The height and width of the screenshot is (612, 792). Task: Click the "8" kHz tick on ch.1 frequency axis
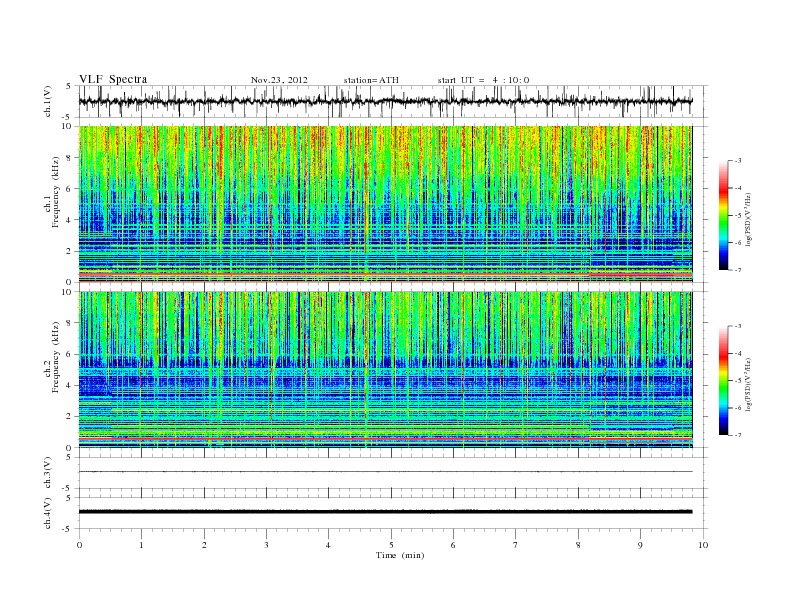(70, 158)
